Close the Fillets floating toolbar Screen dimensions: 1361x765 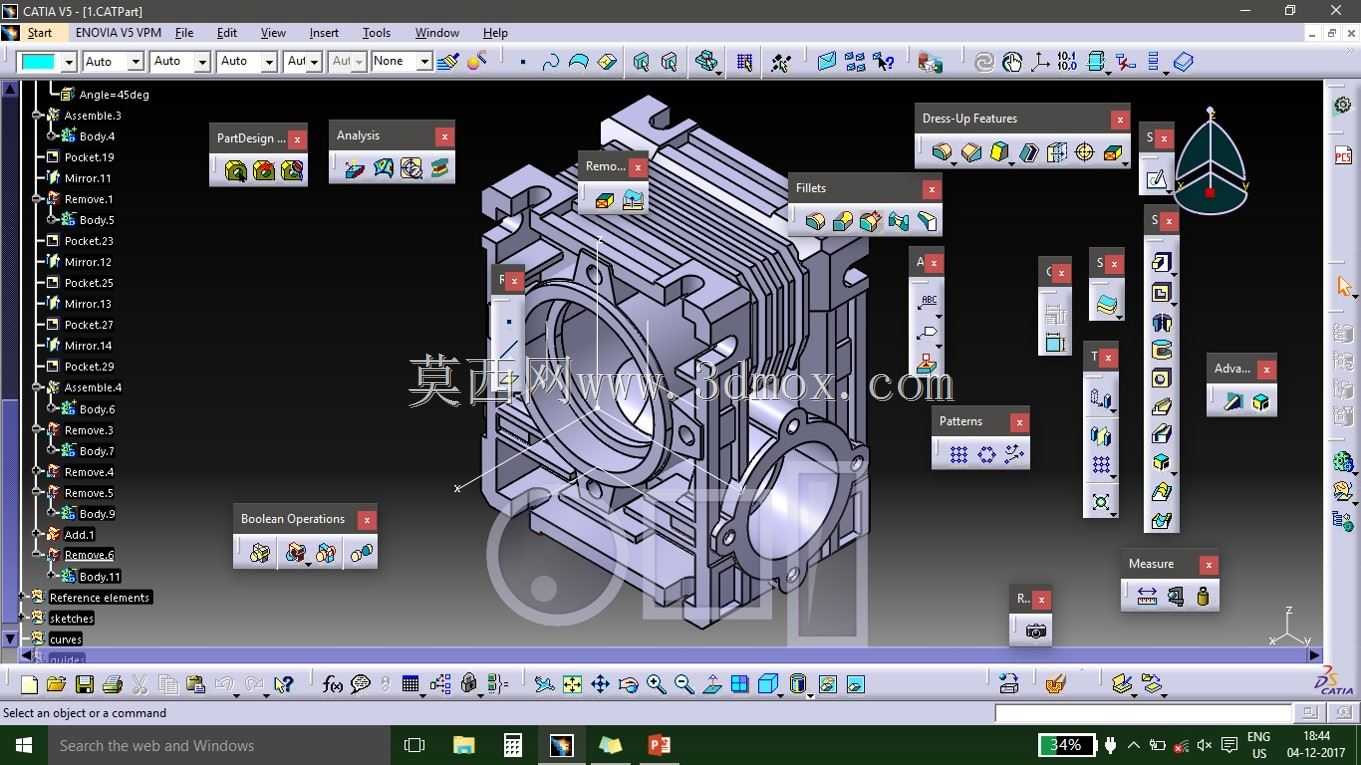pos(932,189)
